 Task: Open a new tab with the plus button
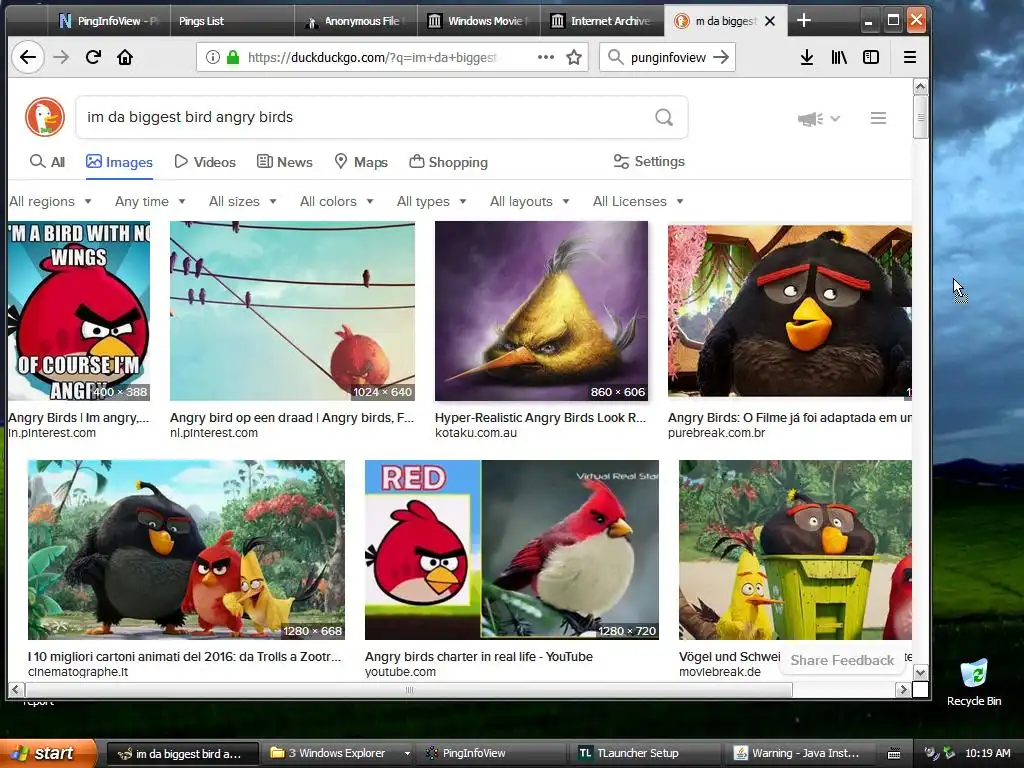pos(804,21)
